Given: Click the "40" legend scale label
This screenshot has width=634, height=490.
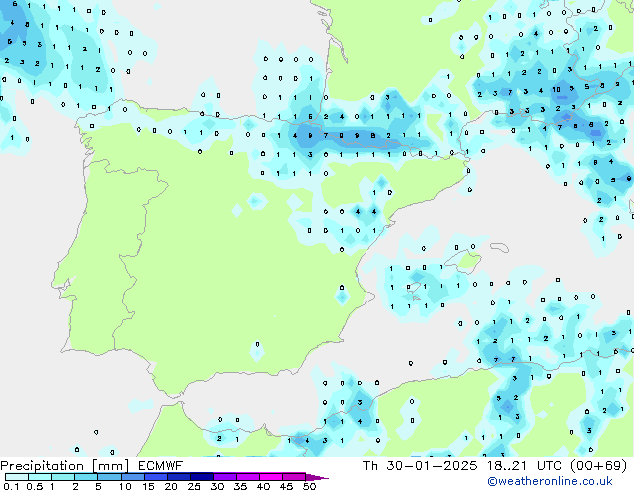Looking at the screenshot, I should [263, 486].
